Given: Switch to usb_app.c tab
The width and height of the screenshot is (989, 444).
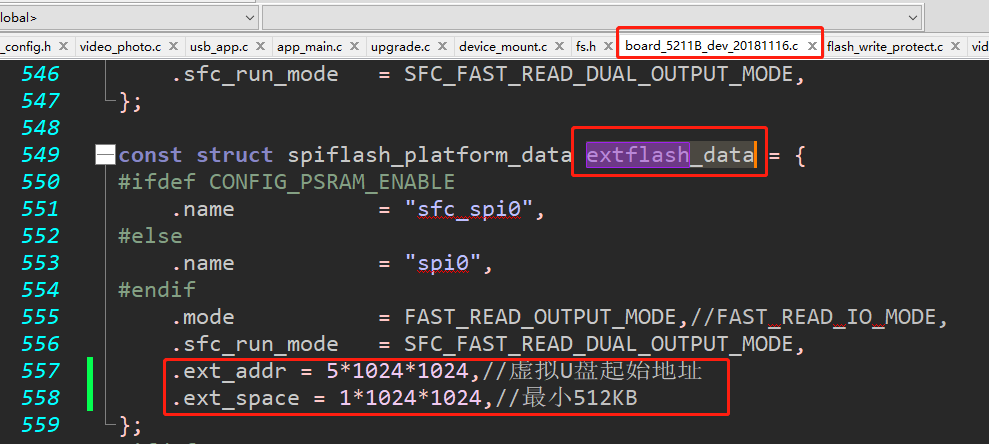Looking at the screenshot, I should tap(219, 47).
